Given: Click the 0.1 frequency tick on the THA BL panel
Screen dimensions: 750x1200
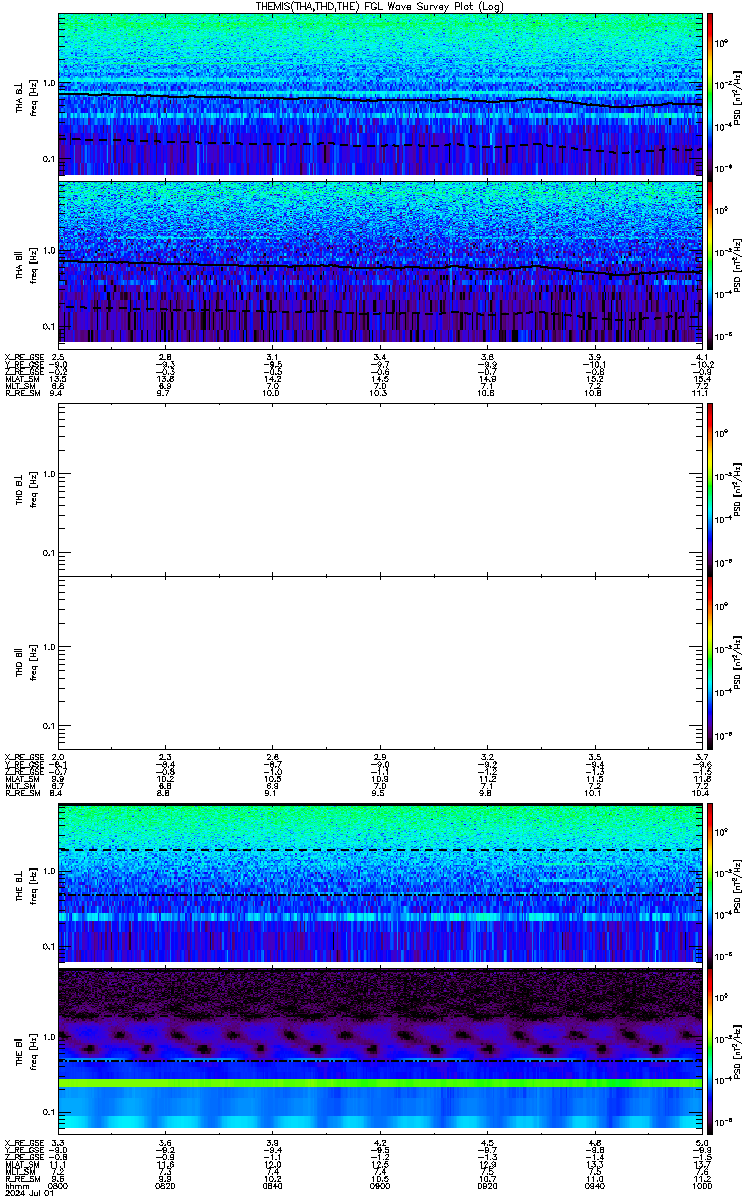Looking at the screenshot, I should [49, 159].
